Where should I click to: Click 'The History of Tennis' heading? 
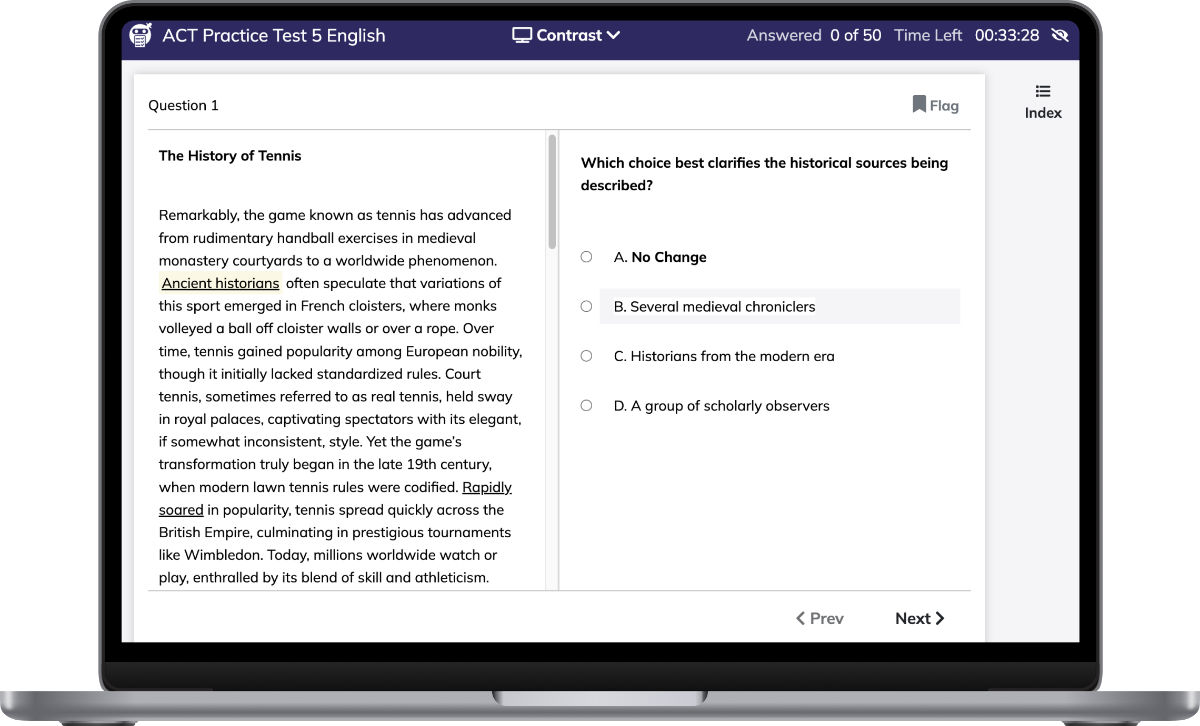[230, 155]
